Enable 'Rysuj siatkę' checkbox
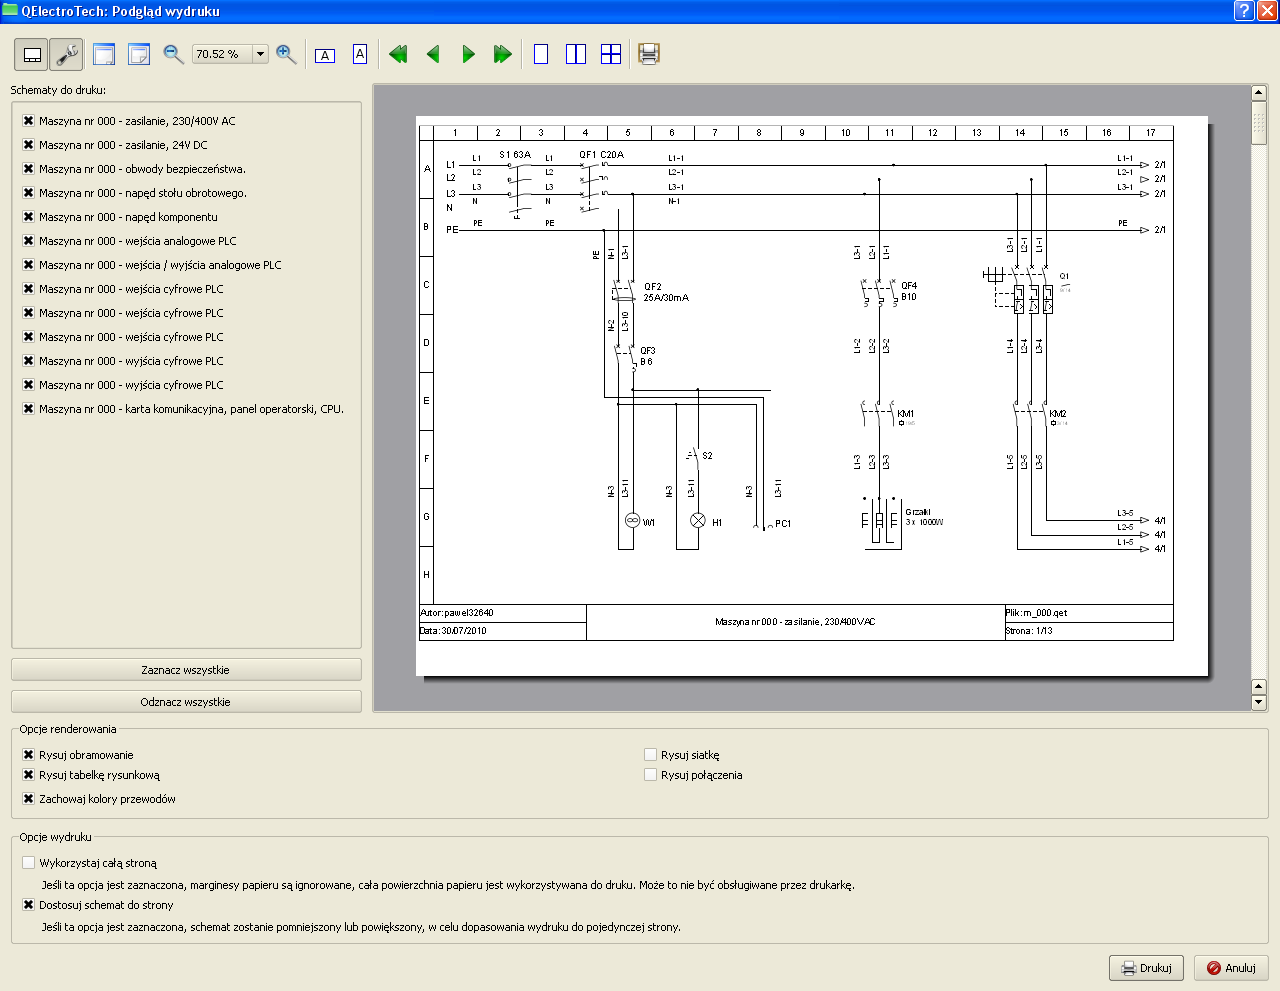 click(x=651, y=755)
